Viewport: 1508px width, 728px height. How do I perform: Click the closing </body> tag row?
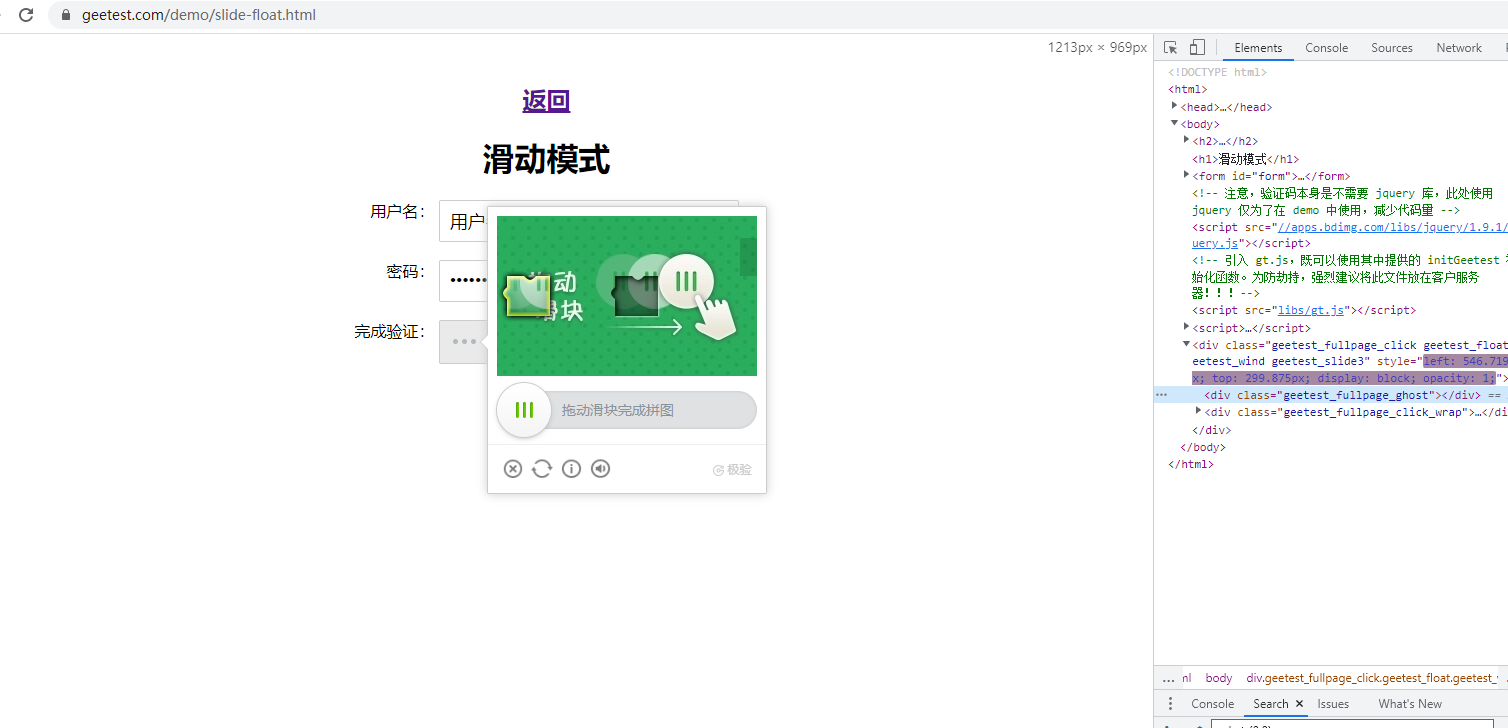(x=1202, y=447)
